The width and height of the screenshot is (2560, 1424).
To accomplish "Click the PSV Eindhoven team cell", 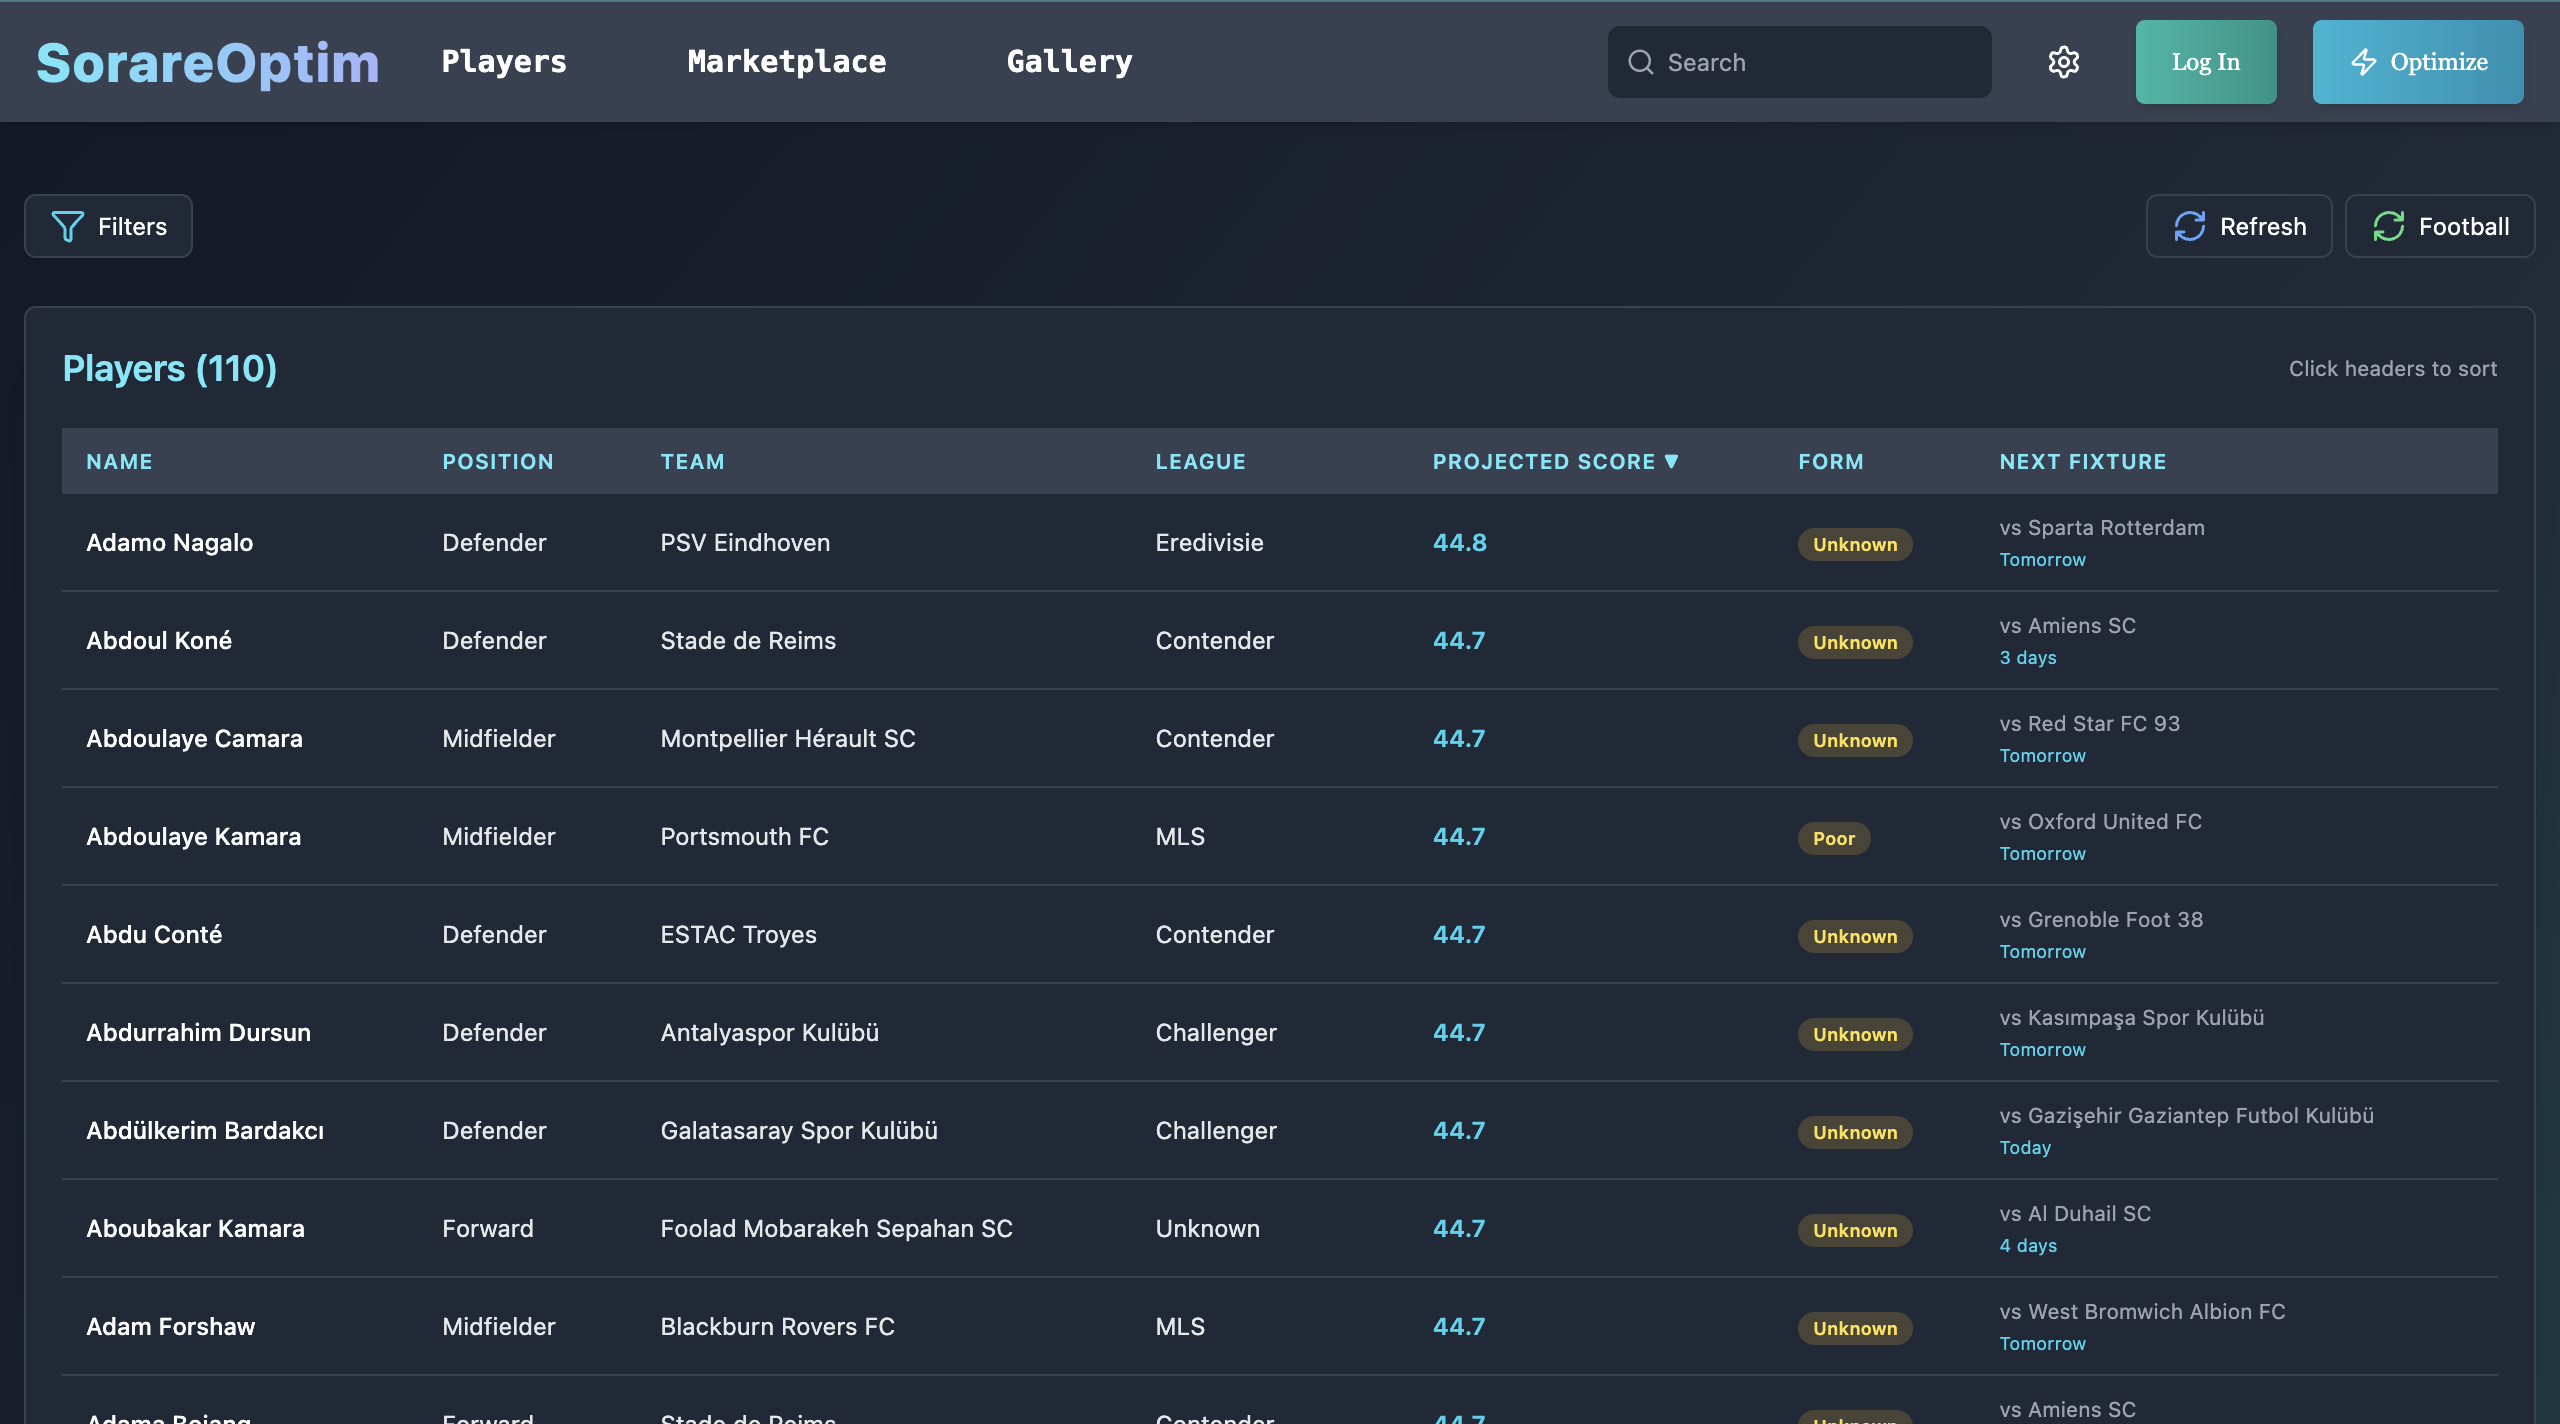I will pyautogui.click(x=745, y=542).
